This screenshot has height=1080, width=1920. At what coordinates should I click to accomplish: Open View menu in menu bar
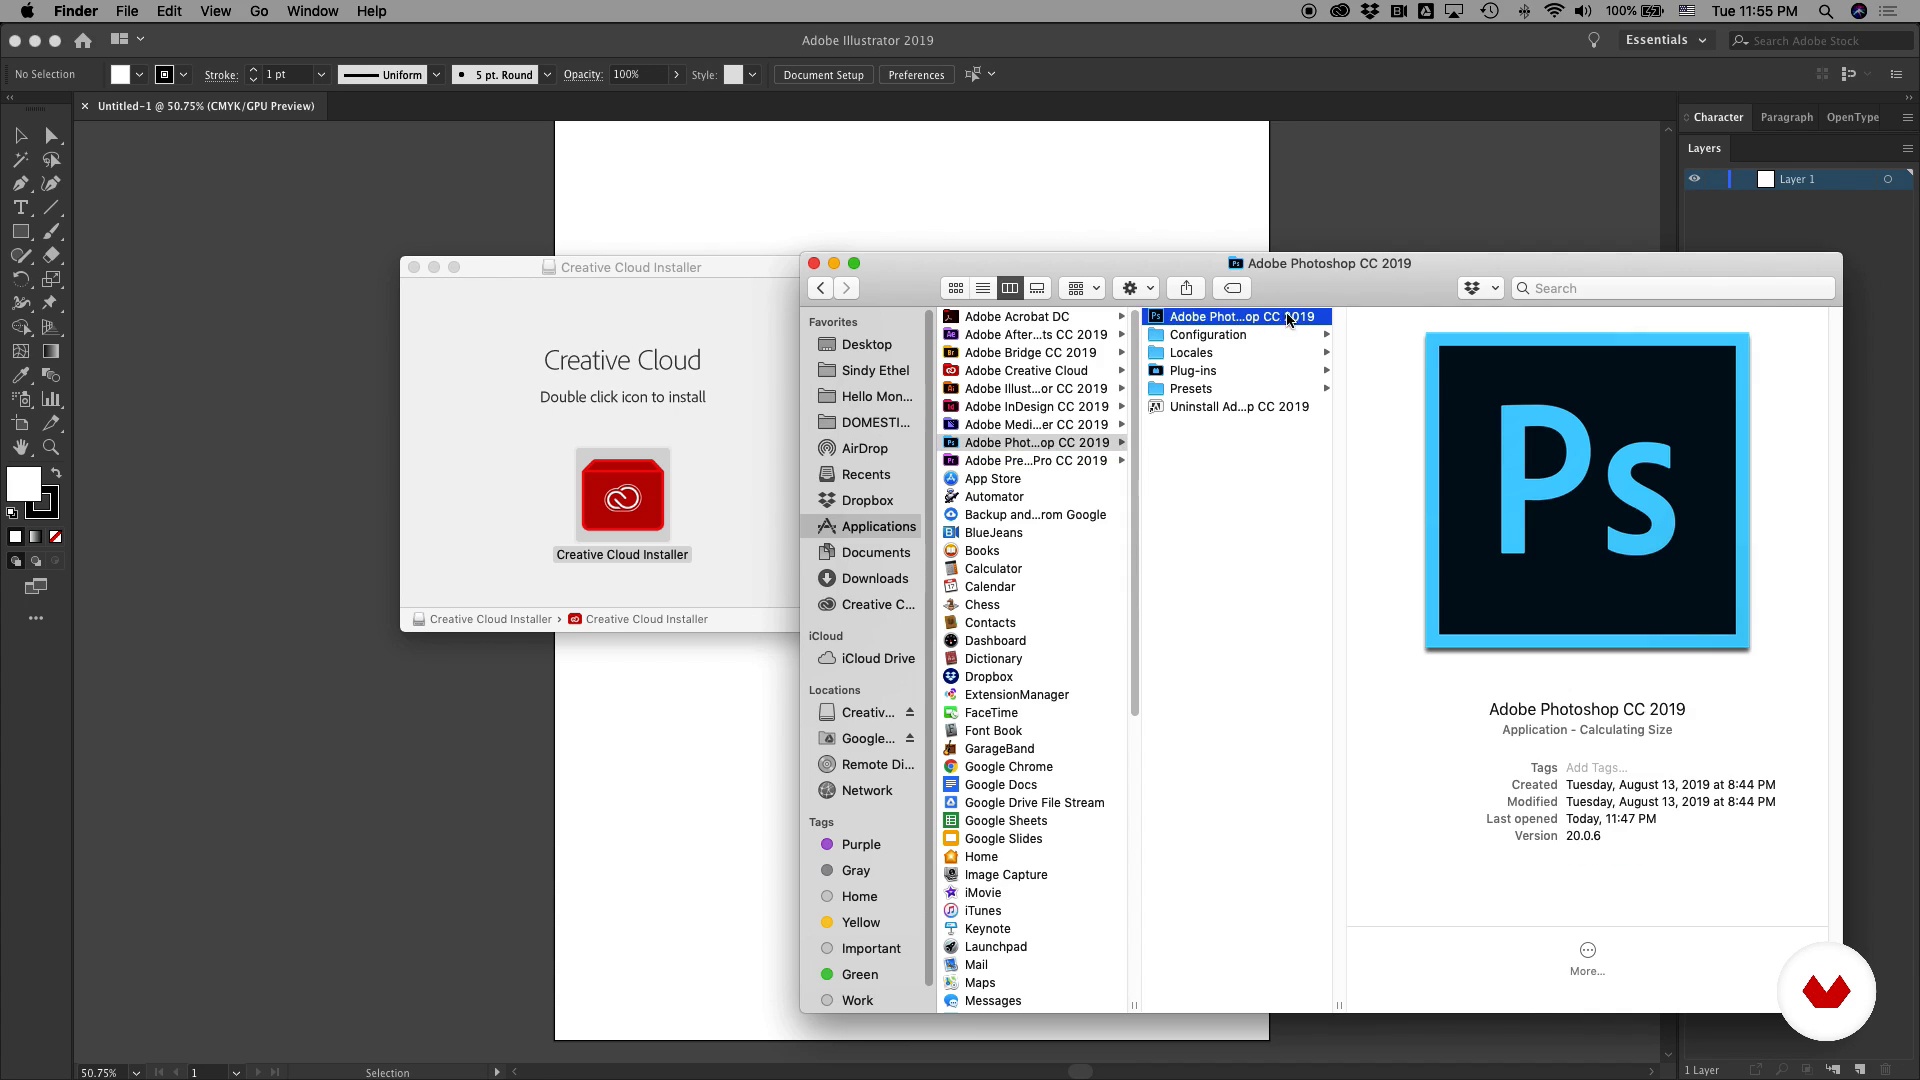pos(215,11)
